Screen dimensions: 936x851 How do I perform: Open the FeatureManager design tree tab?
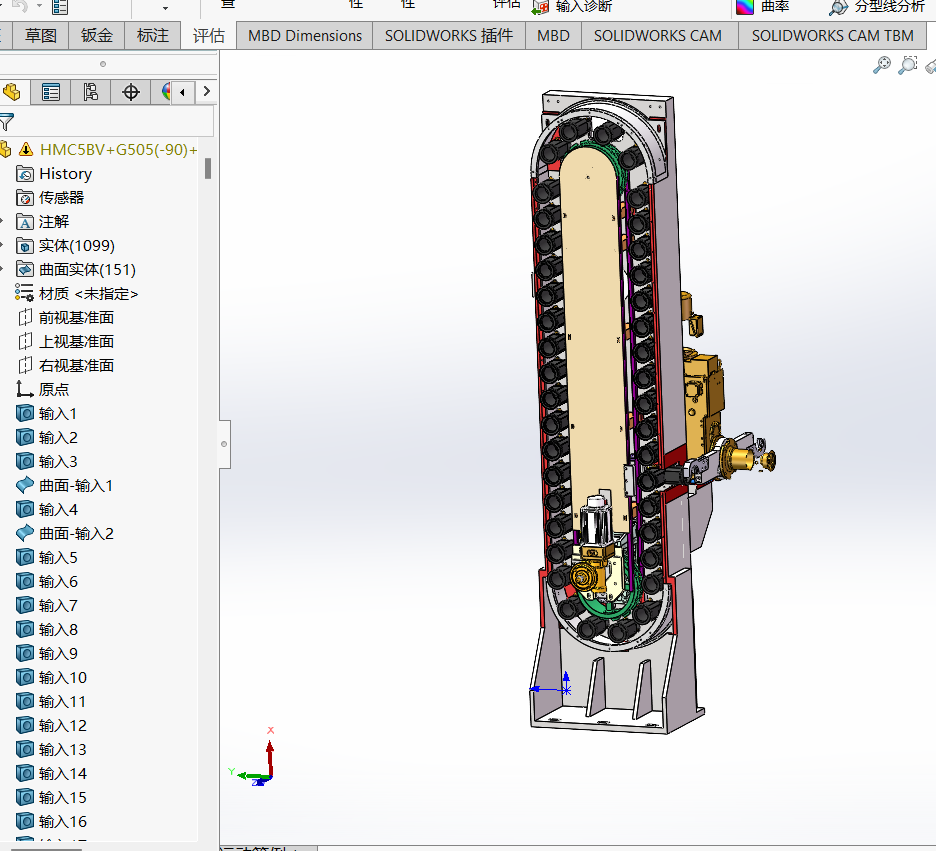(12, 93)
